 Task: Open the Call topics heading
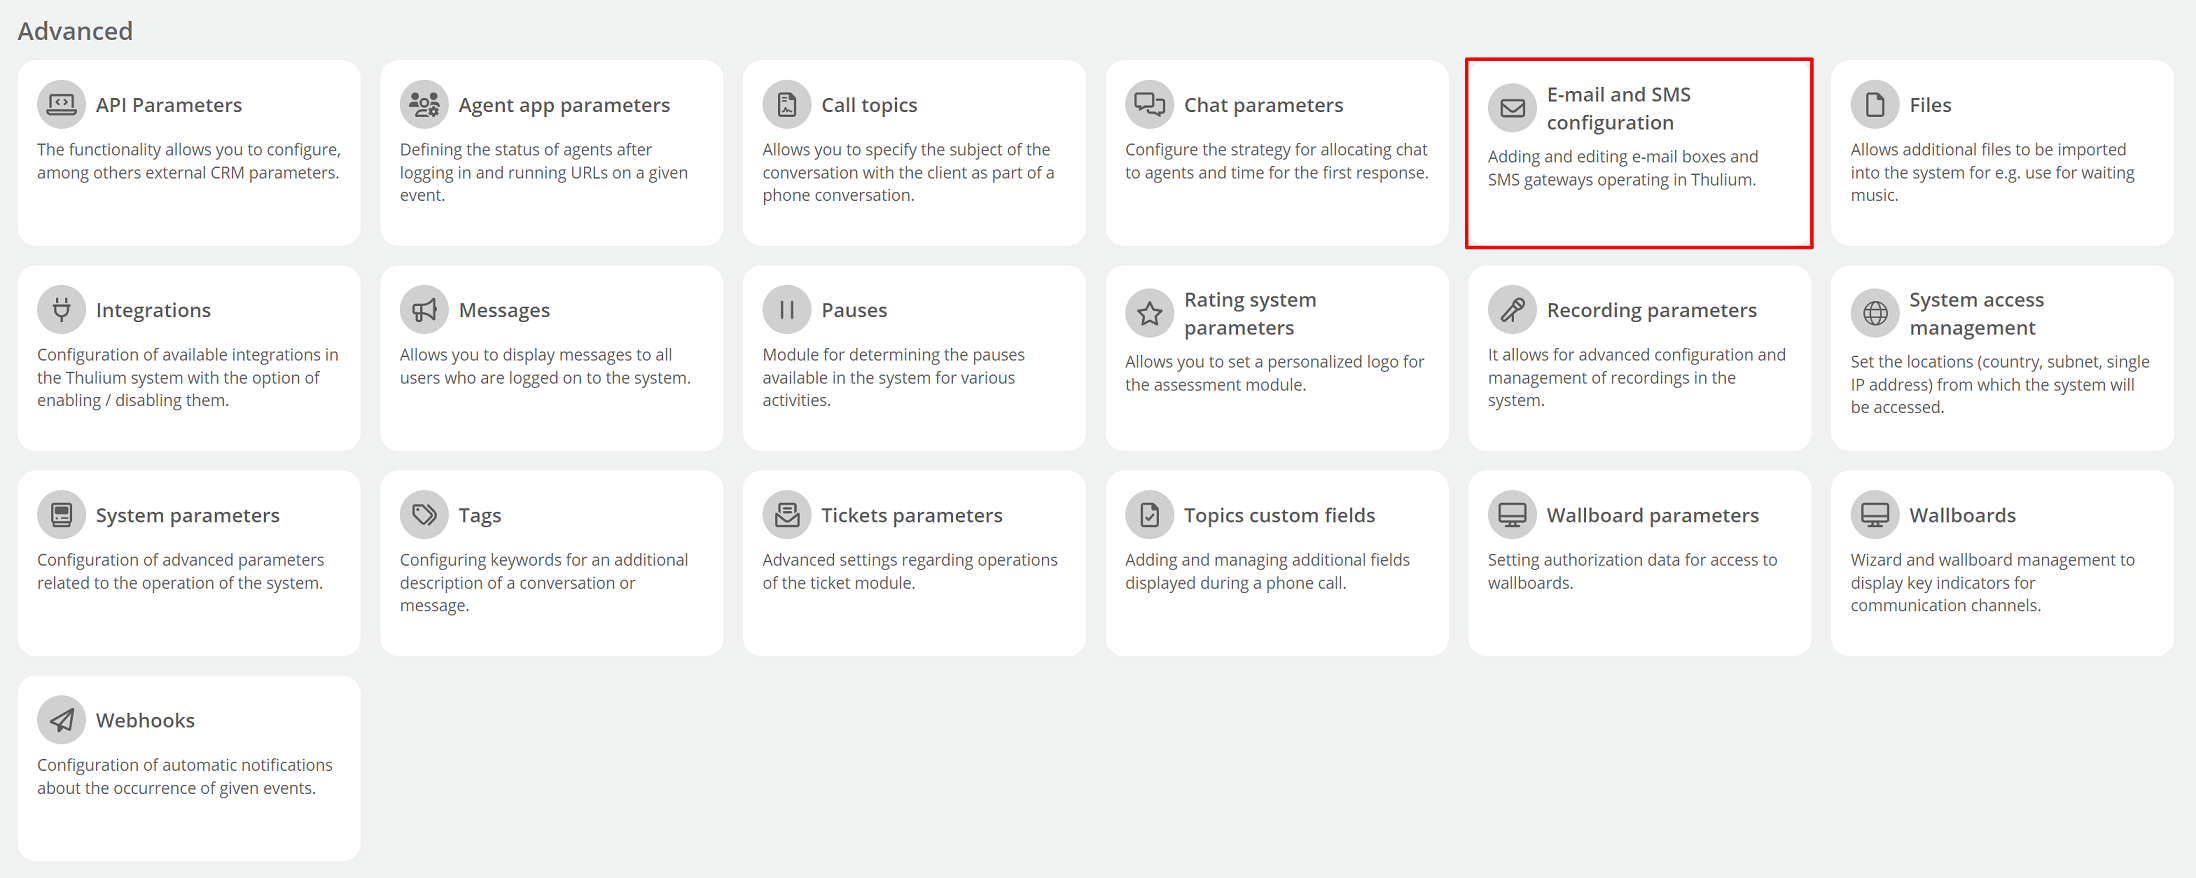click(x=869, y=105)
